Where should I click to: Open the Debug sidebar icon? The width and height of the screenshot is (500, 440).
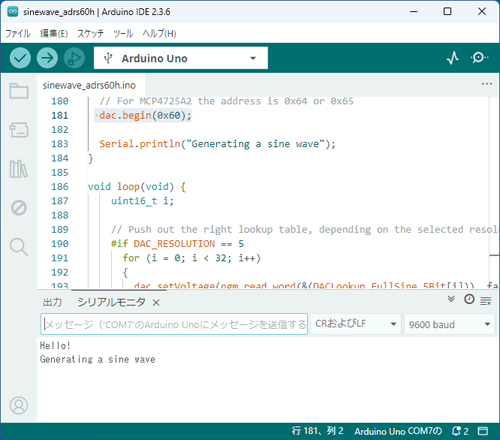[19, 208]
